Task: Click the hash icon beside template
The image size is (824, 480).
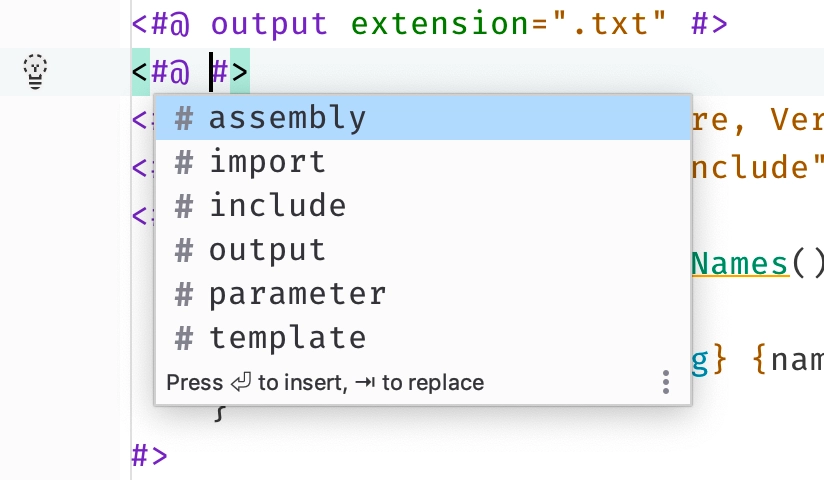Action: 184,338
